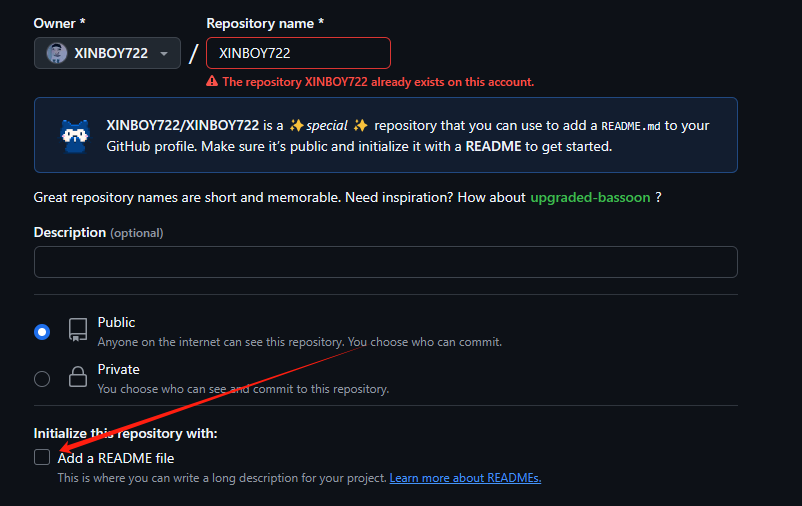
Task: Click the 'Add a README file' label
Action: (116, 458)
